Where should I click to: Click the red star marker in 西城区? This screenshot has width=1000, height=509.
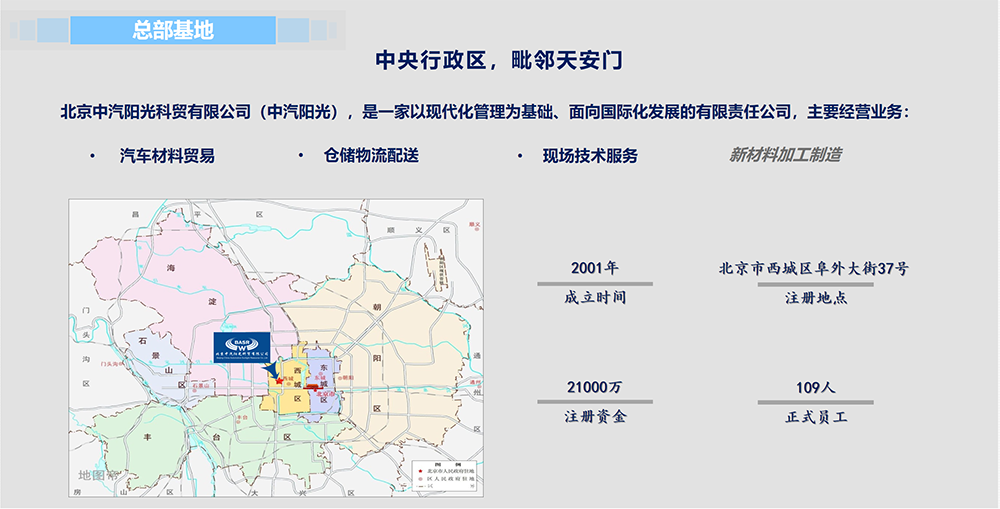[x=279, y=381]
